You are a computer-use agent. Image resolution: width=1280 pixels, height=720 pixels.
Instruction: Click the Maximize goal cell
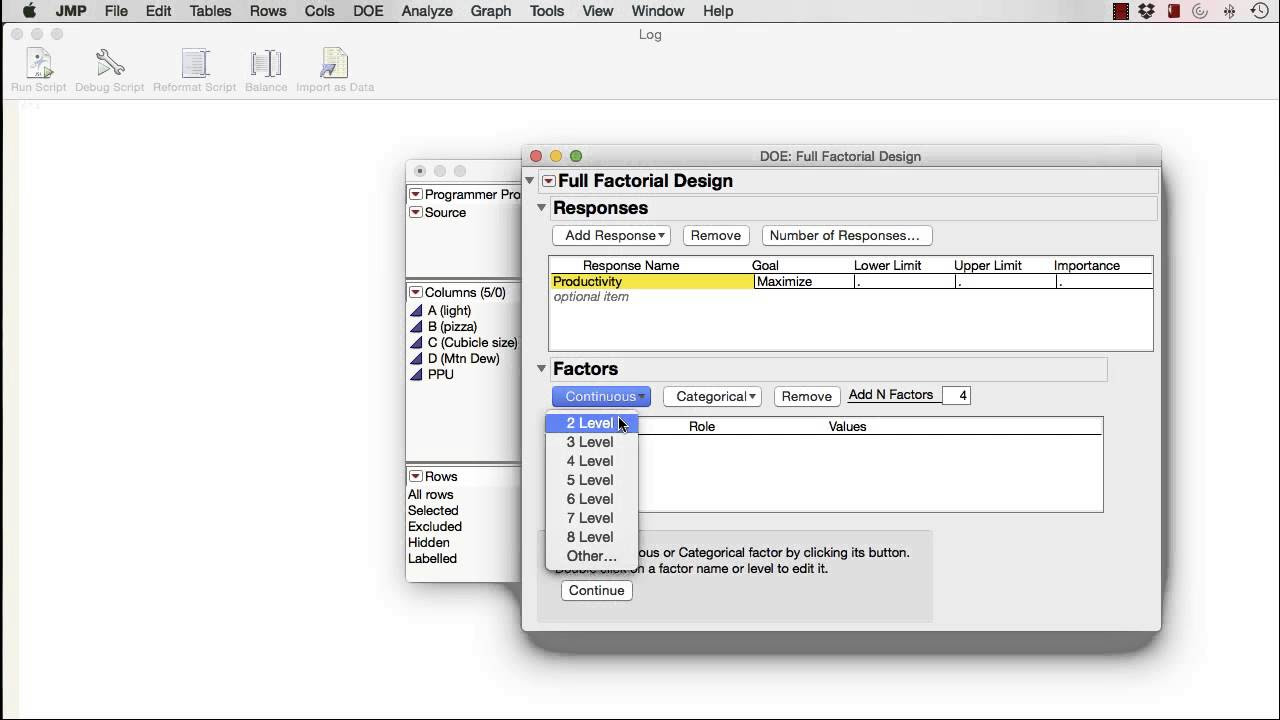pyautogui.click(x=804, y=282)
